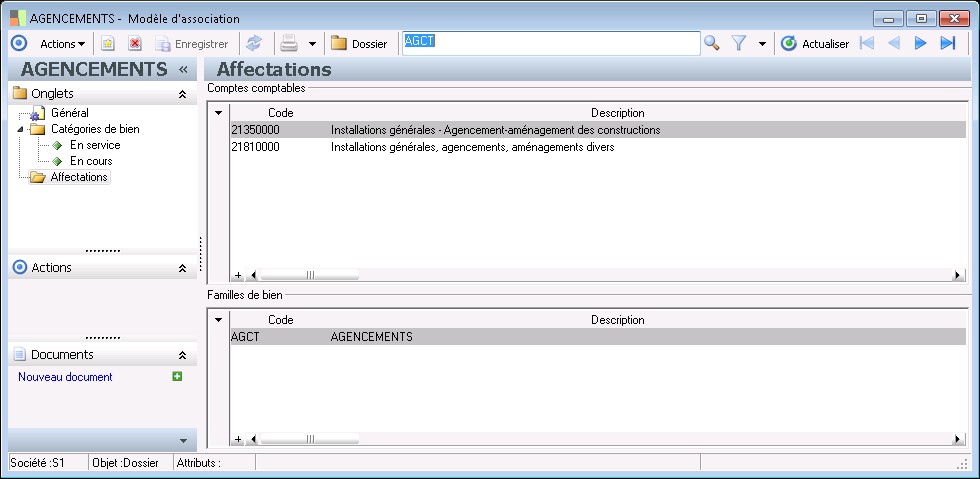Viewport: 980px width, 479px height.
Task: Click the red delete icon in toolbar
Action: [135, 44]
